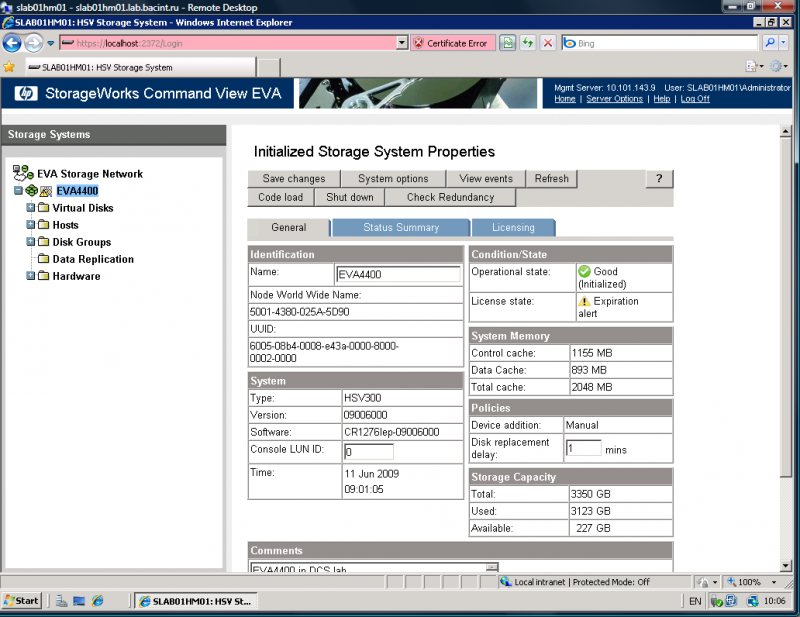Select EVA Storage Network tree root

tap(90, 174)
